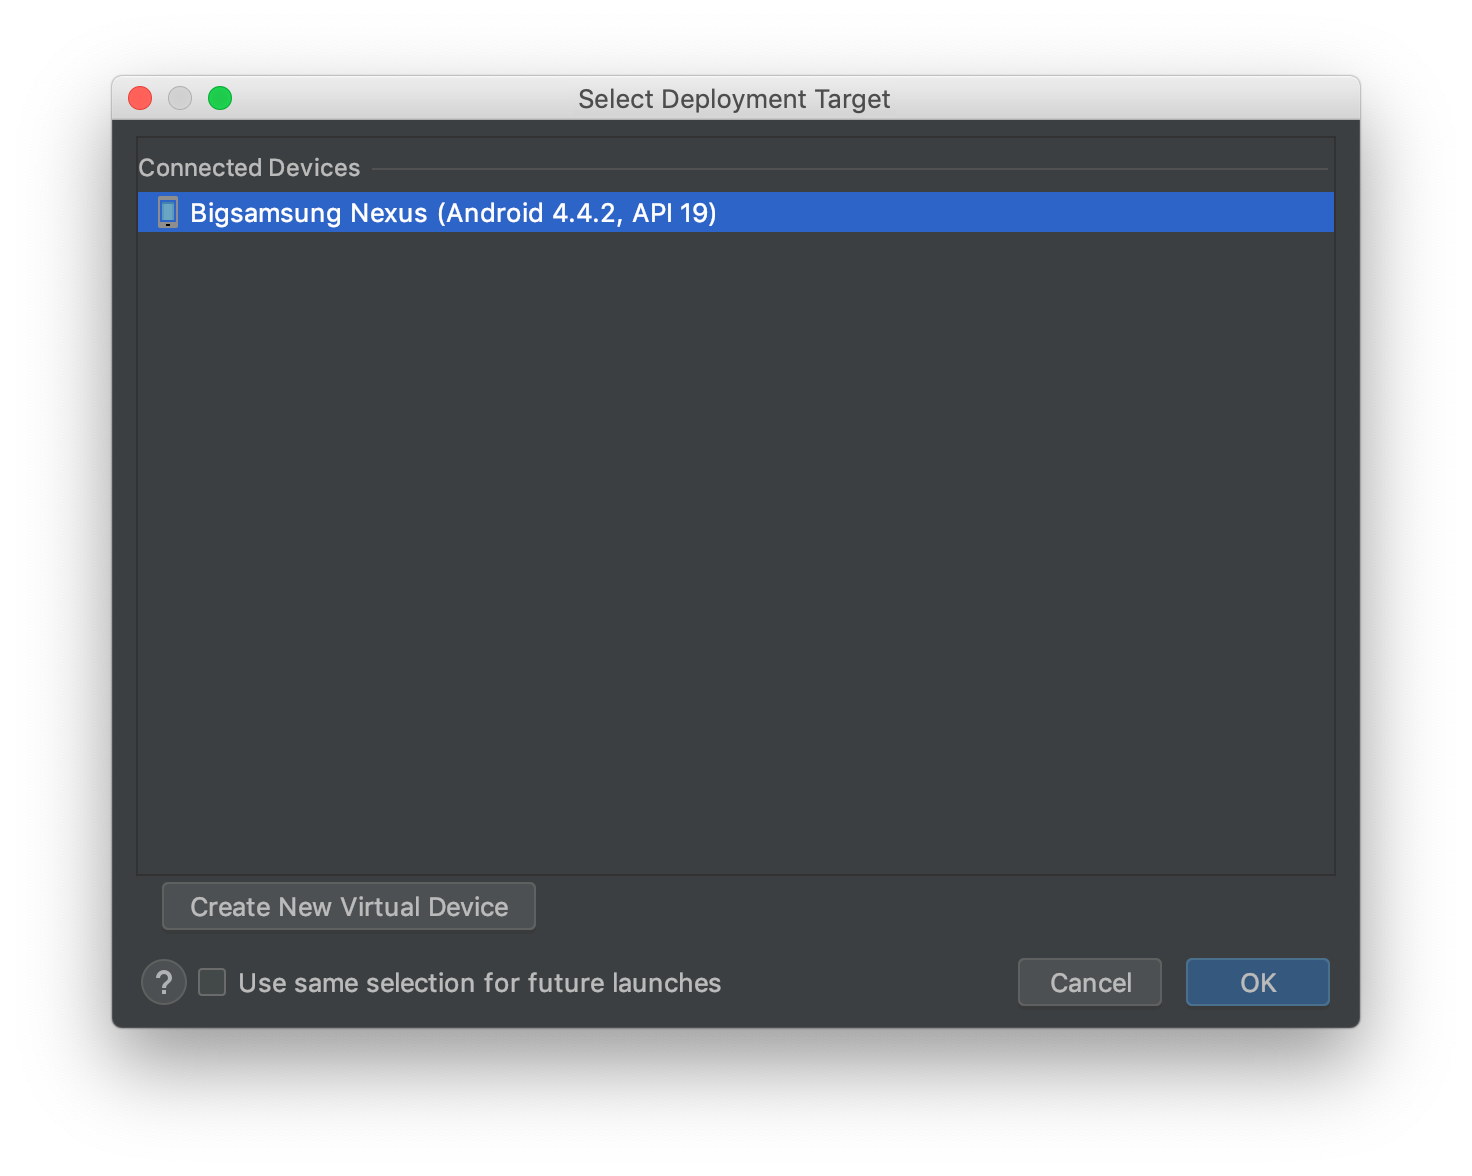The image size is (1472, 1176).
Task: Confirm the deployment target with OK
Action: [x=1258, y=982]
